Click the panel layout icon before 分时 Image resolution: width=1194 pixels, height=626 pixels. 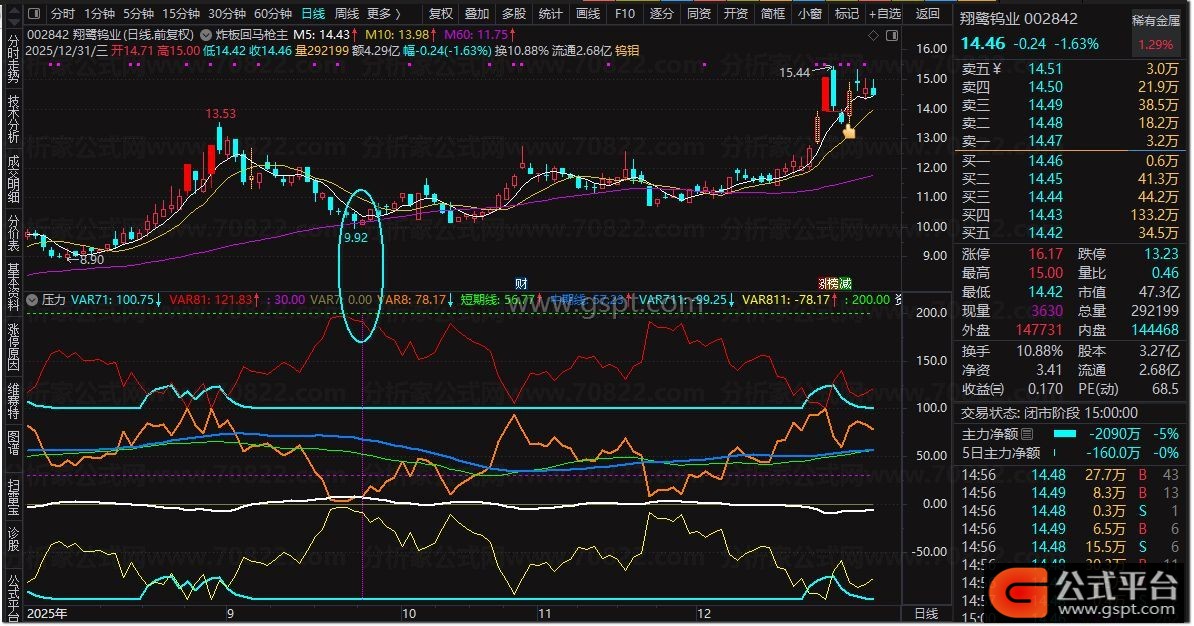(34, 14)
